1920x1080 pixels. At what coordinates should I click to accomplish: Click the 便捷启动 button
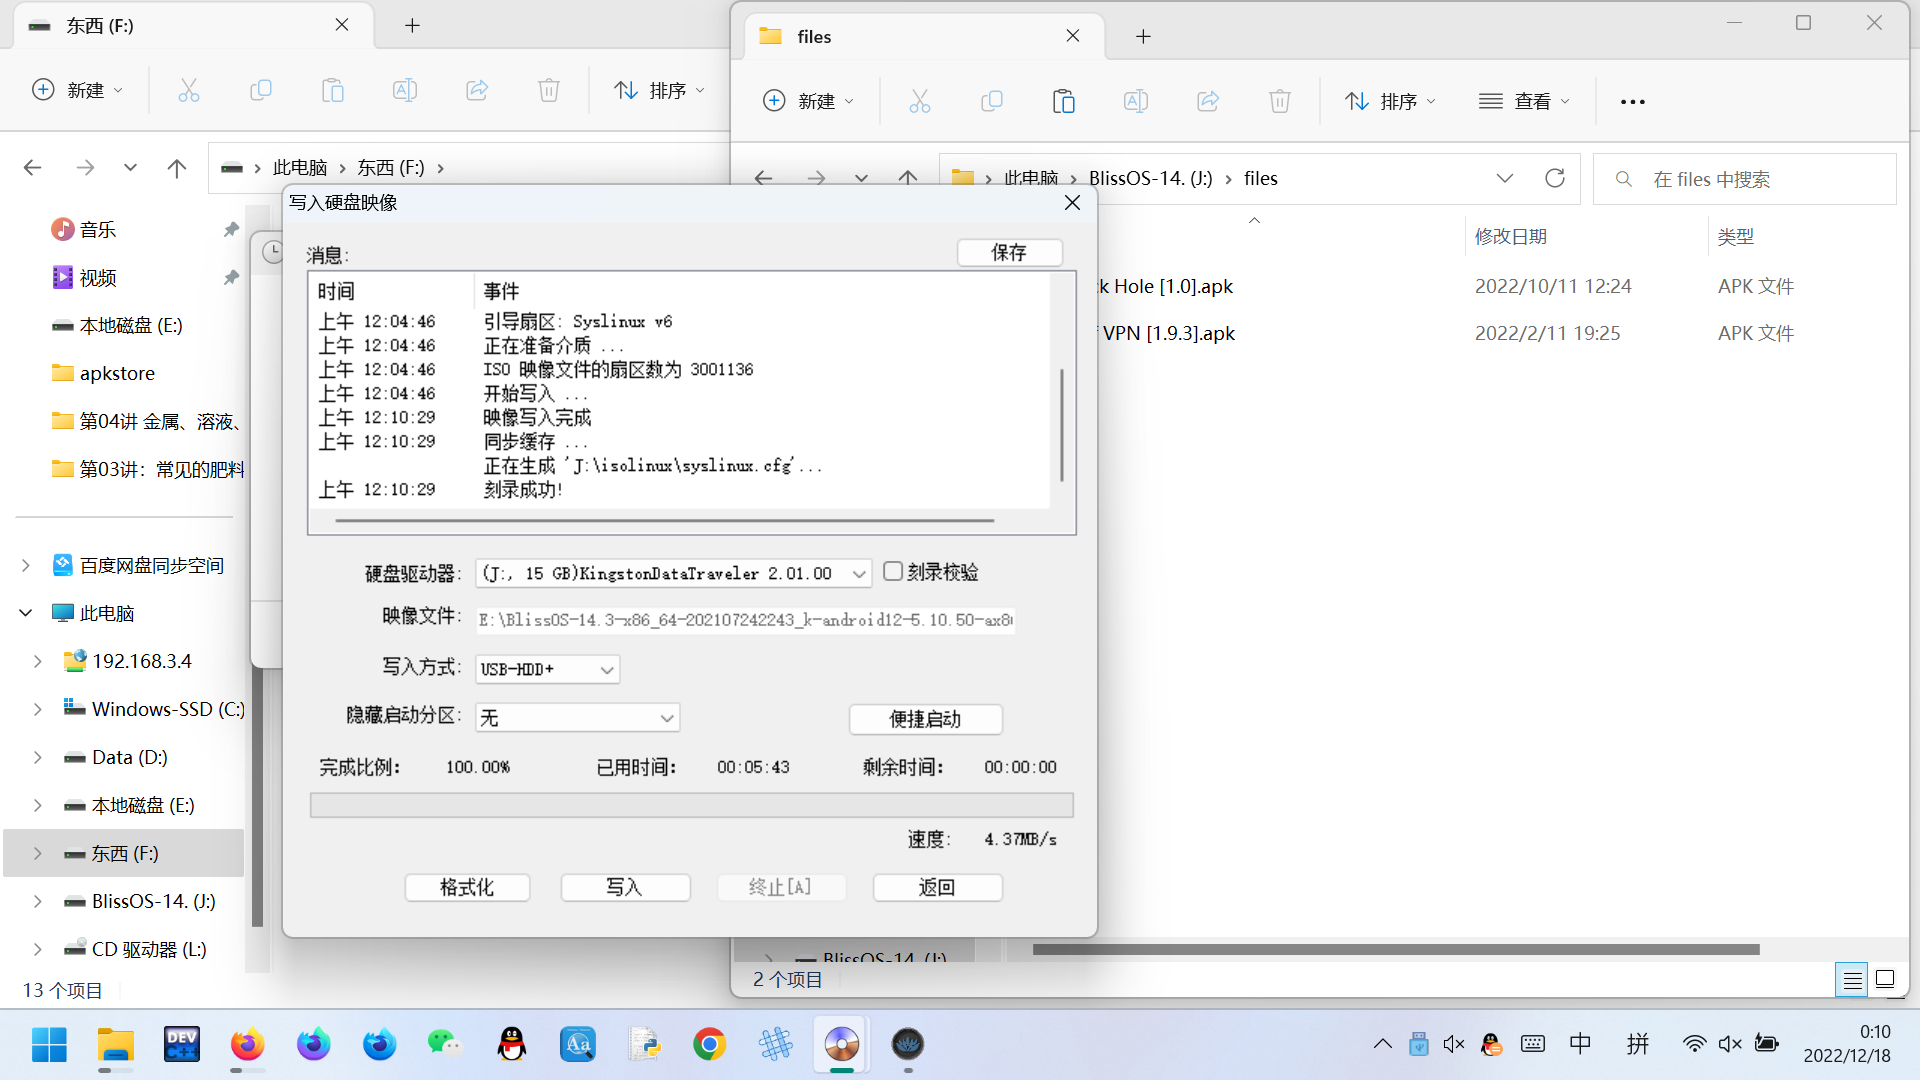pos(925,719)
